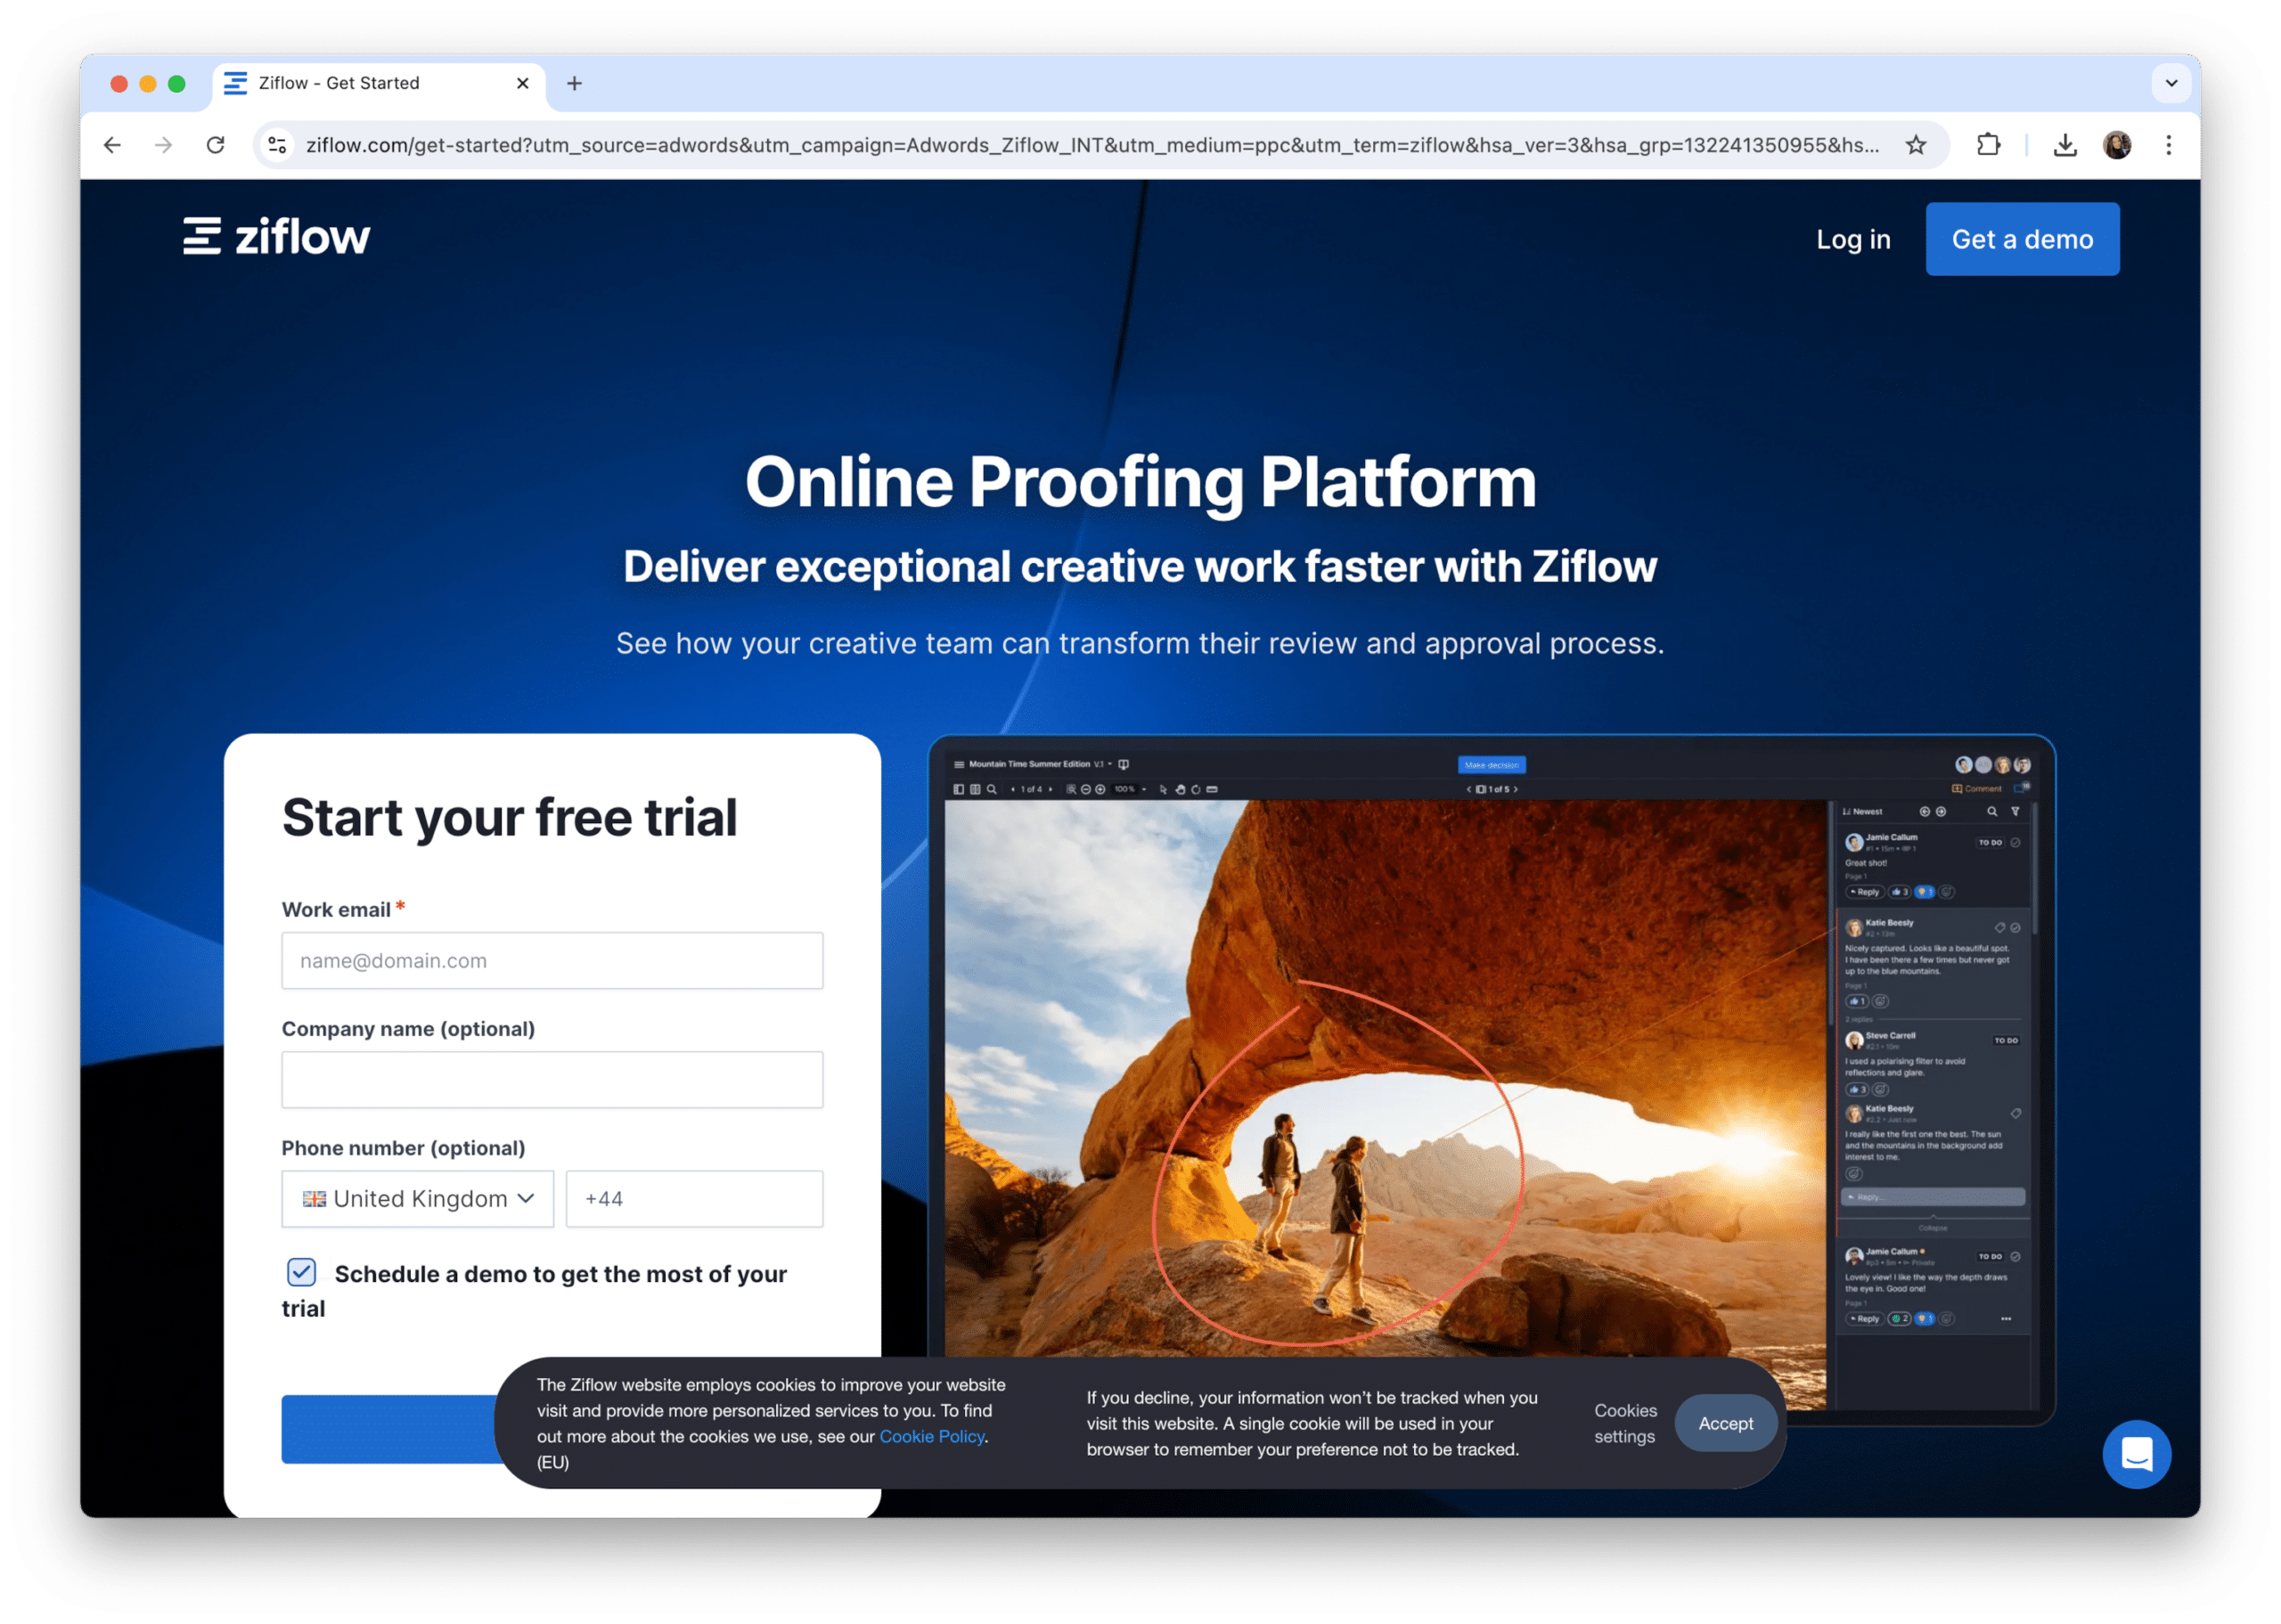
Task: Go back to the previous page
Action: (112, 145)
